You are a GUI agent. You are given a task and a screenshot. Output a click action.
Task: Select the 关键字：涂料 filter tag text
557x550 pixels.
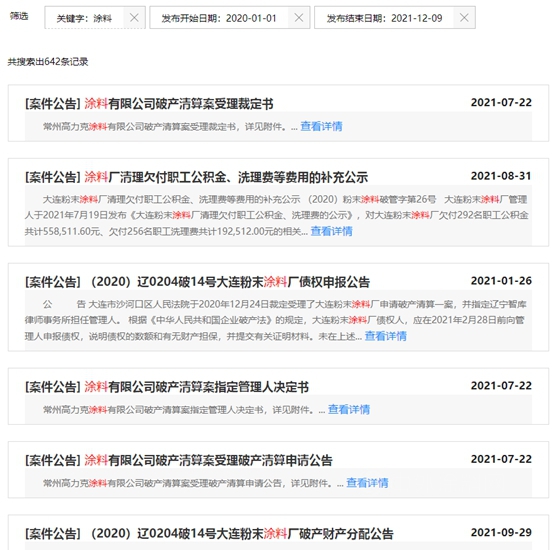tap(84, 18)
